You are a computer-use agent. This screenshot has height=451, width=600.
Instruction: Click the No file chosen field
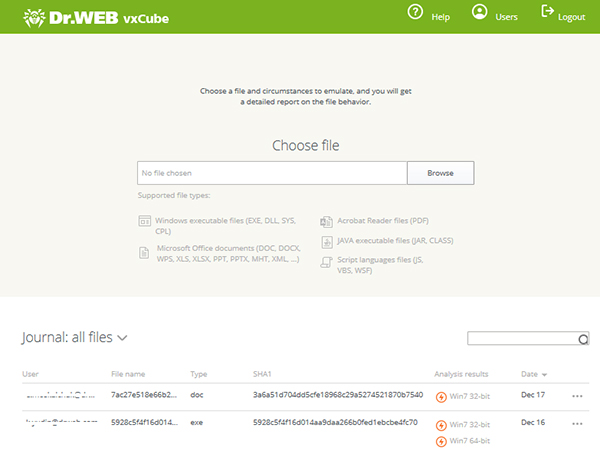click(272, 173)
